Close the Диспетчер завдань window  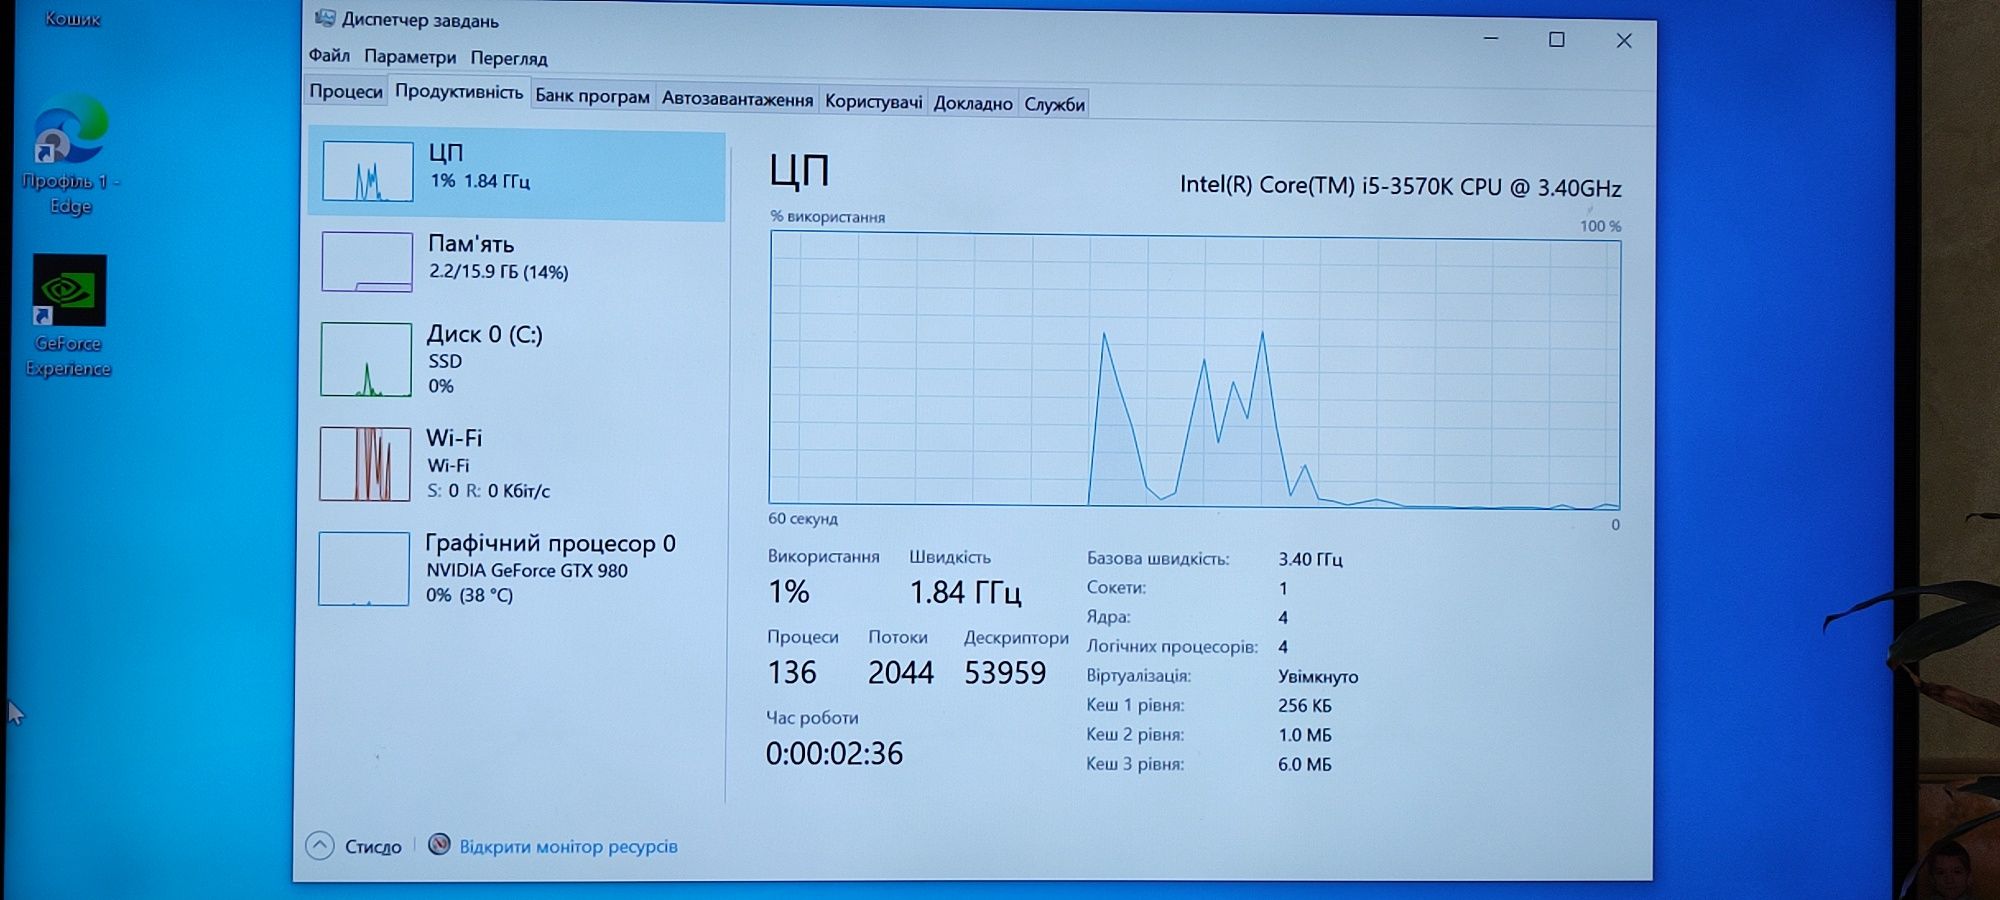[1624, 40]
